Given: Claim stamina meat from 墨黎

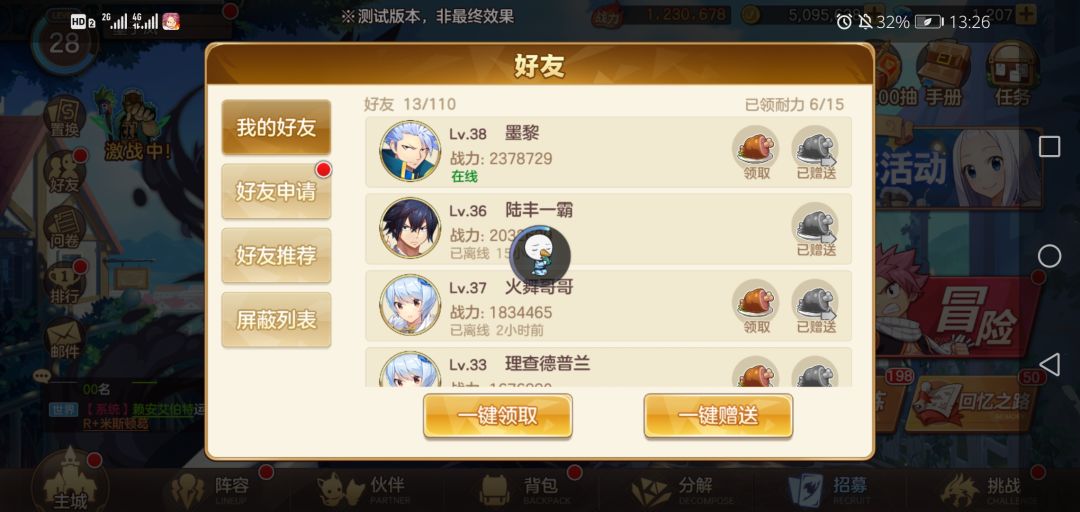Looking at the screenshot, I should click(x=756, y=152).
